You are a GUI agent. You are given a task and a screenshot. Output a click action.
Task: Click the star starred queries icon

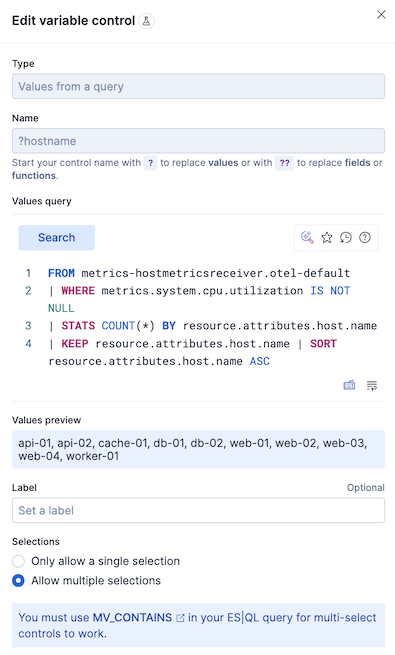[327, 238]
